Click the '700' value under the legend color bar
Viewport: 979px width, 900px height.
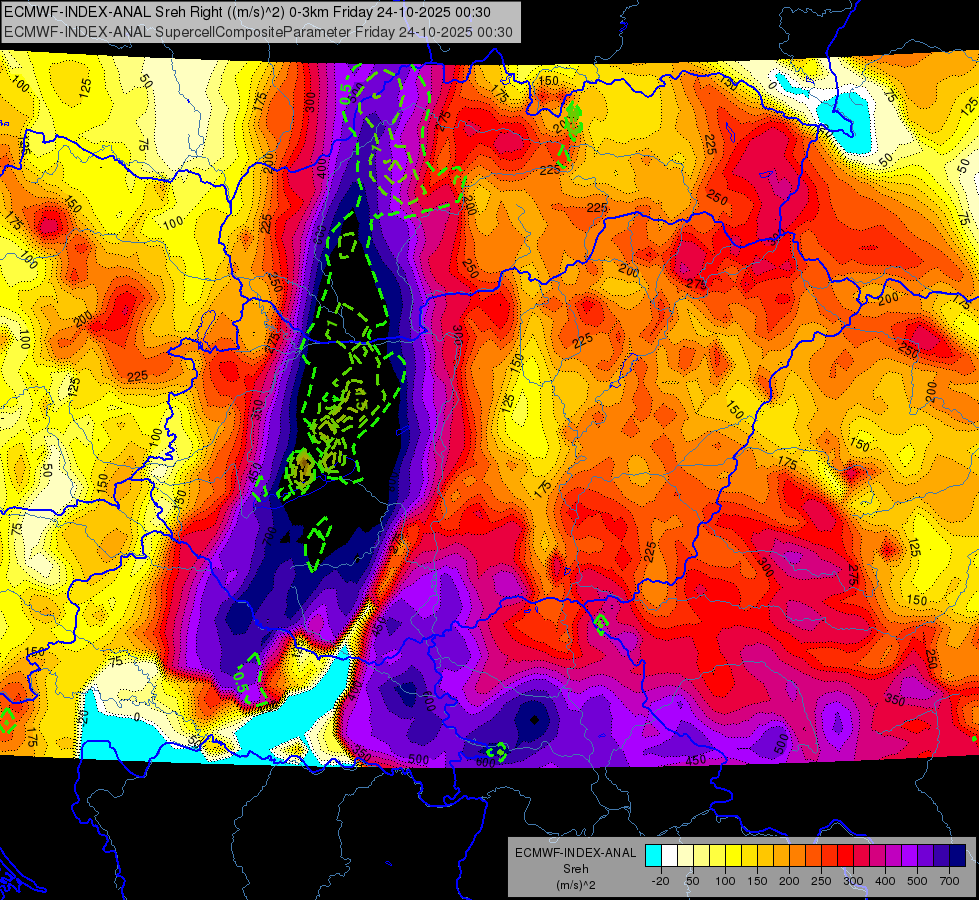949,881
